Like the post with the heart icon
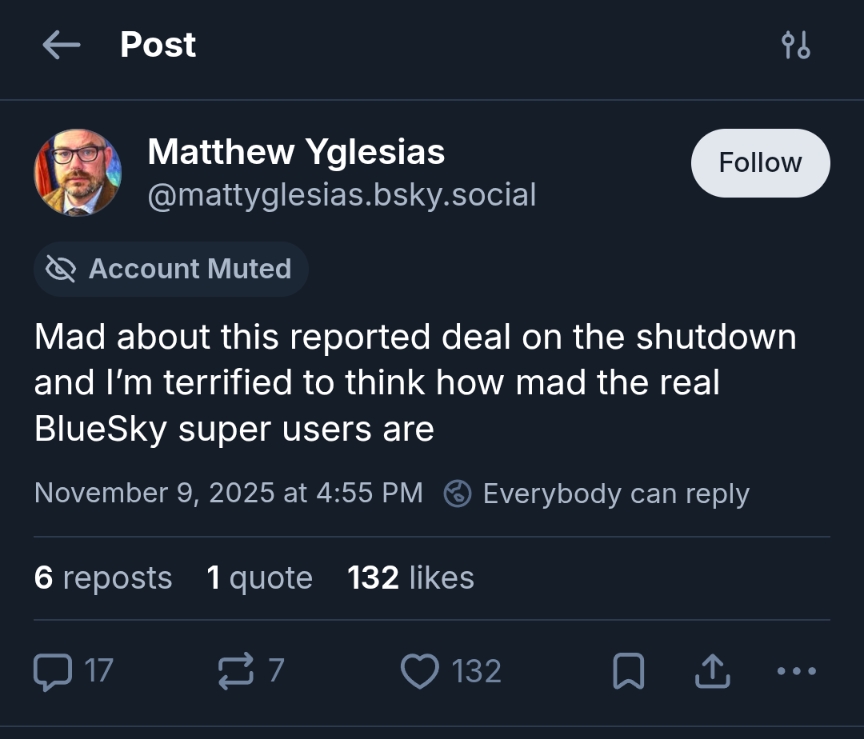The width and height of the screenshot is (864, 739). tap(419, 671)
